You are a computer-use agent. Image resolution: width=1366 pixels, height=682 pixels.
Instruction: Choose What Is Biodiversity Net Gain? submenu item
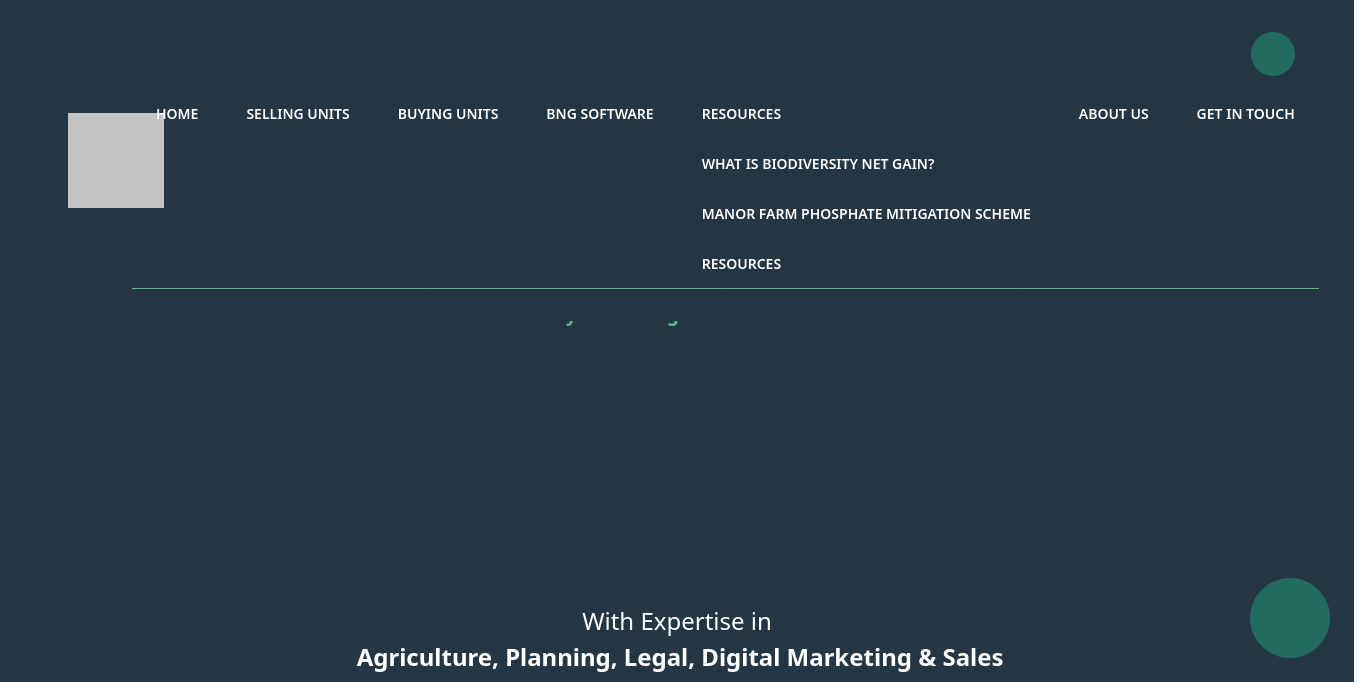(x=817, y=164)
